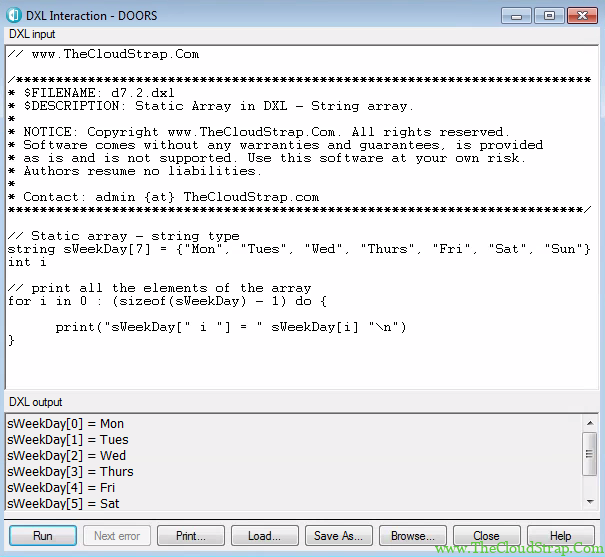Click output line 'sWeekDay[5] = Sat'
605x557 pixels.
coord(63,504)
